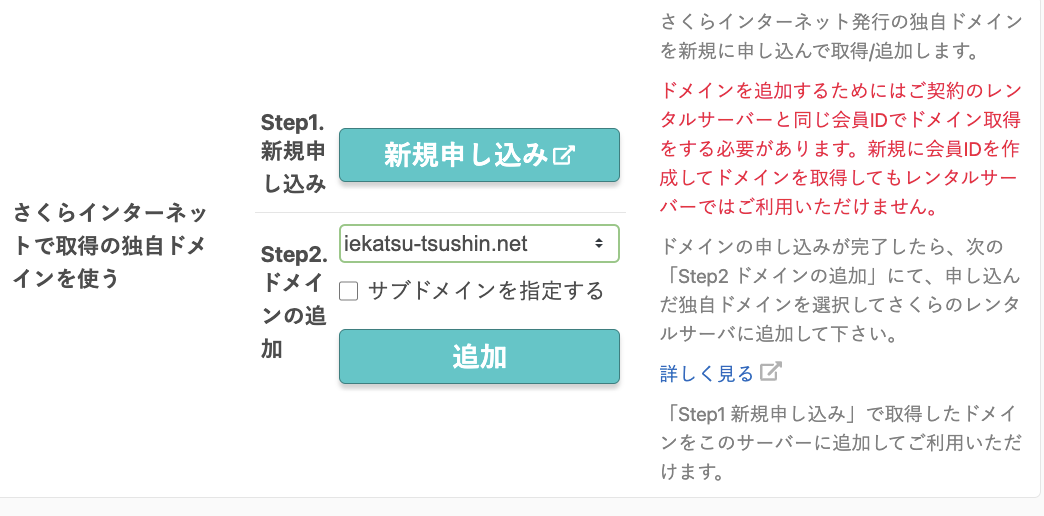Click the top gray 新規に申し込んで取得/追加します description
1044x516 pixels.
pyautogui.click(x=840, y=37)
